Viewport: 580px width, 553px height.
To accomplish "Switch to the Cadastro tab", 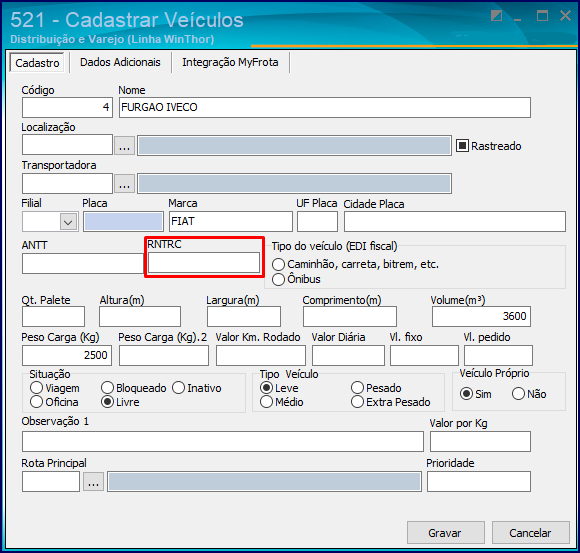I will click(x=37, y=63).
